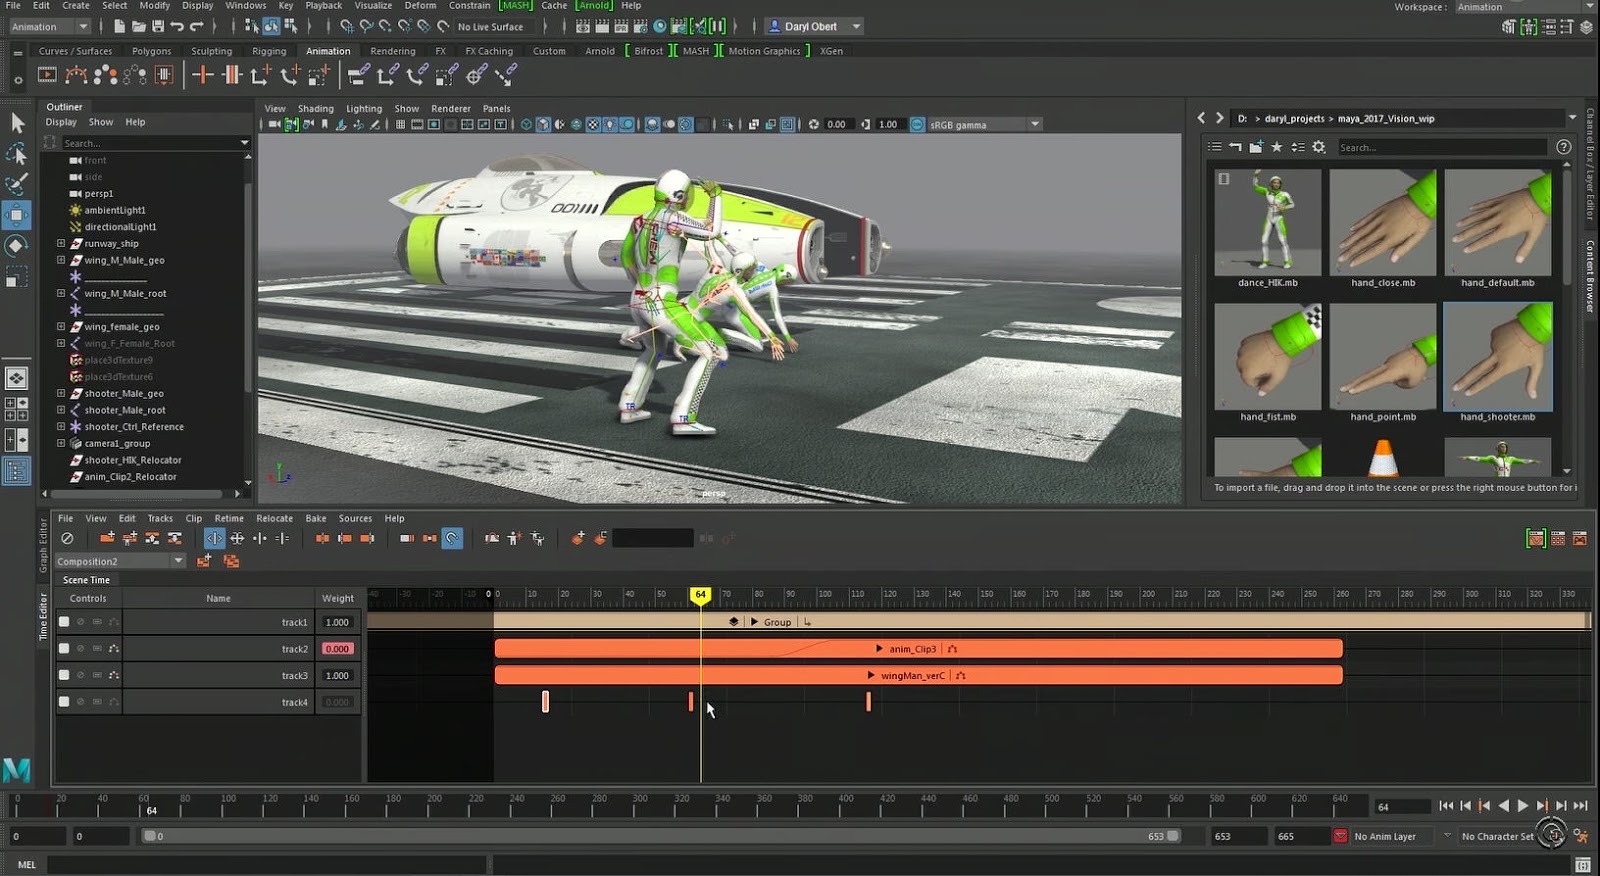Click the play forwards button

[x=1523, y=806]
